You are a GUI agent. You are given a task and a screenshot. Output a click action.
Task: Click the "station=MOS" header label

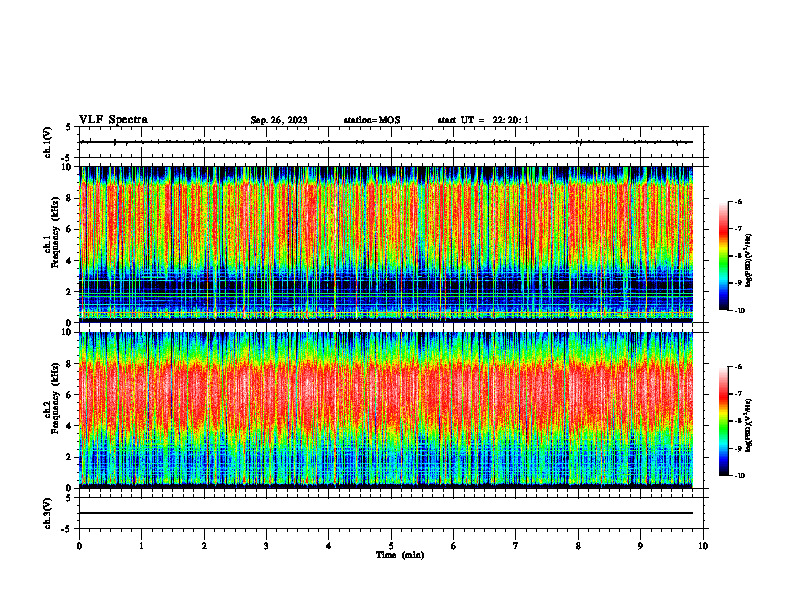[372, 120]
